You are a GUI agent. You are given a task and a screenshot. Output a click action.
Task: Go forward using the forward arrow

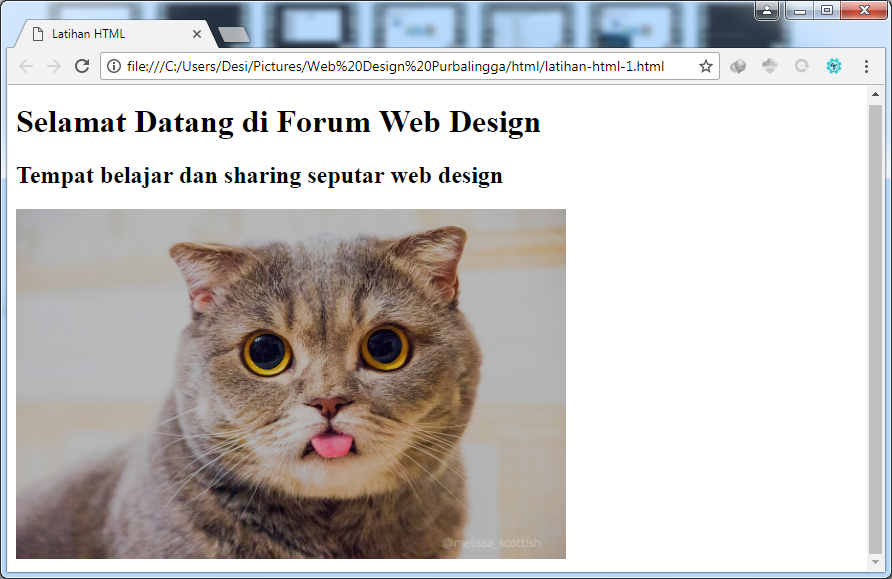(54, 66)
